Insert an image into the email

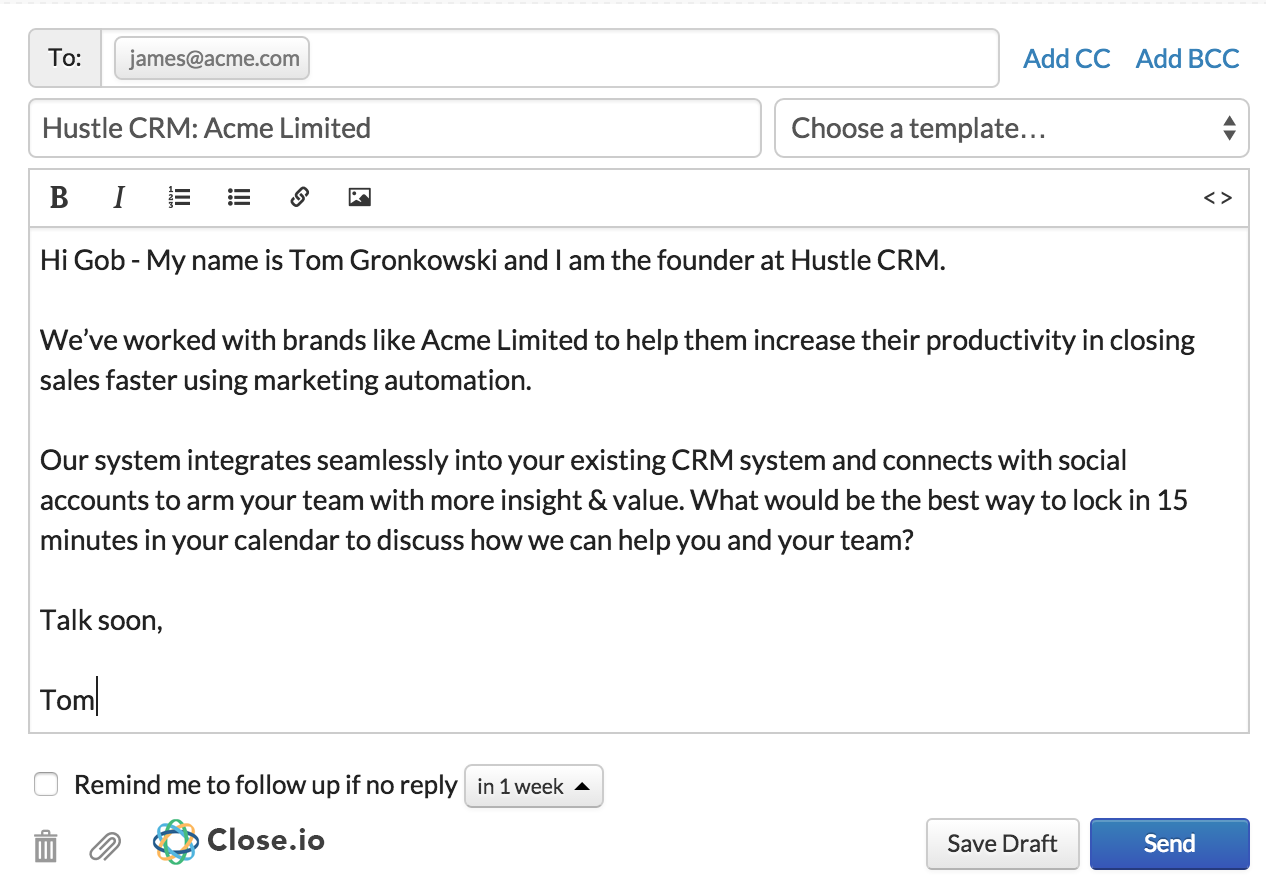[360, 198]
